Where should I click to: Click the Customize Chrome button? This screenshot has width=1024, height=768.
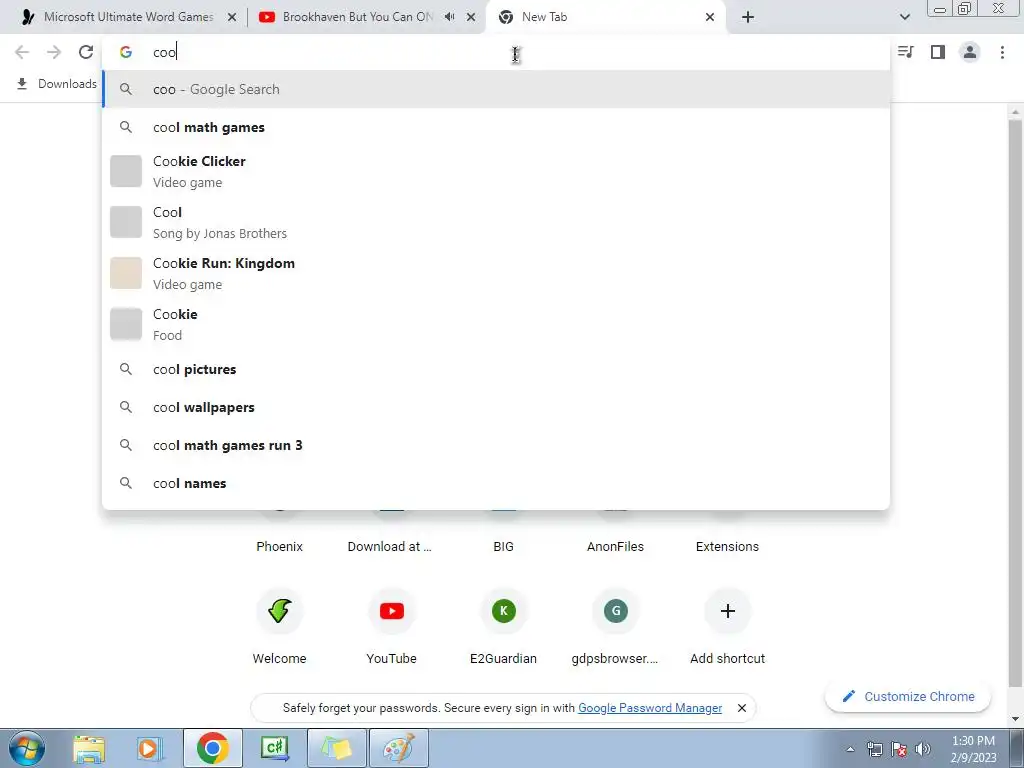(x=908, y=697)
